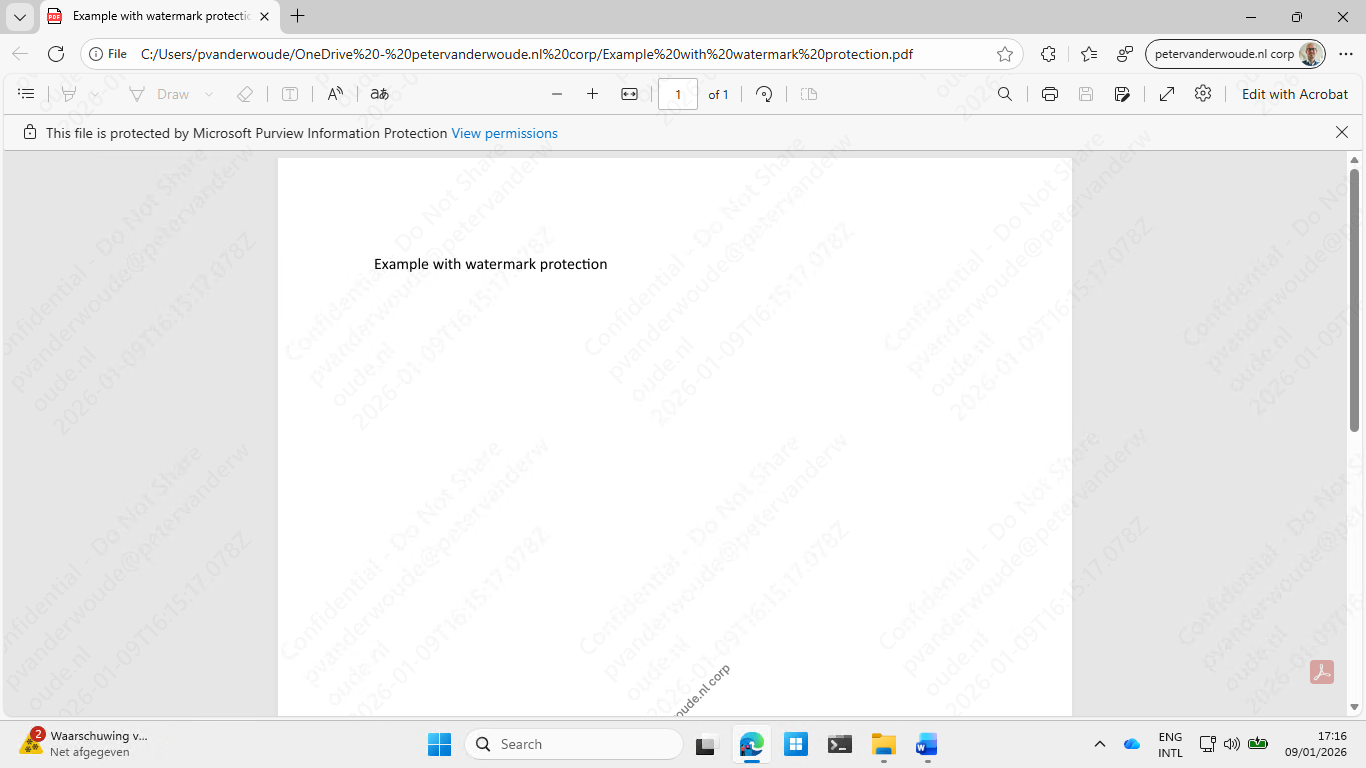Click the address bar URL
Screen dimensions: 1366x768
(526, 54)
